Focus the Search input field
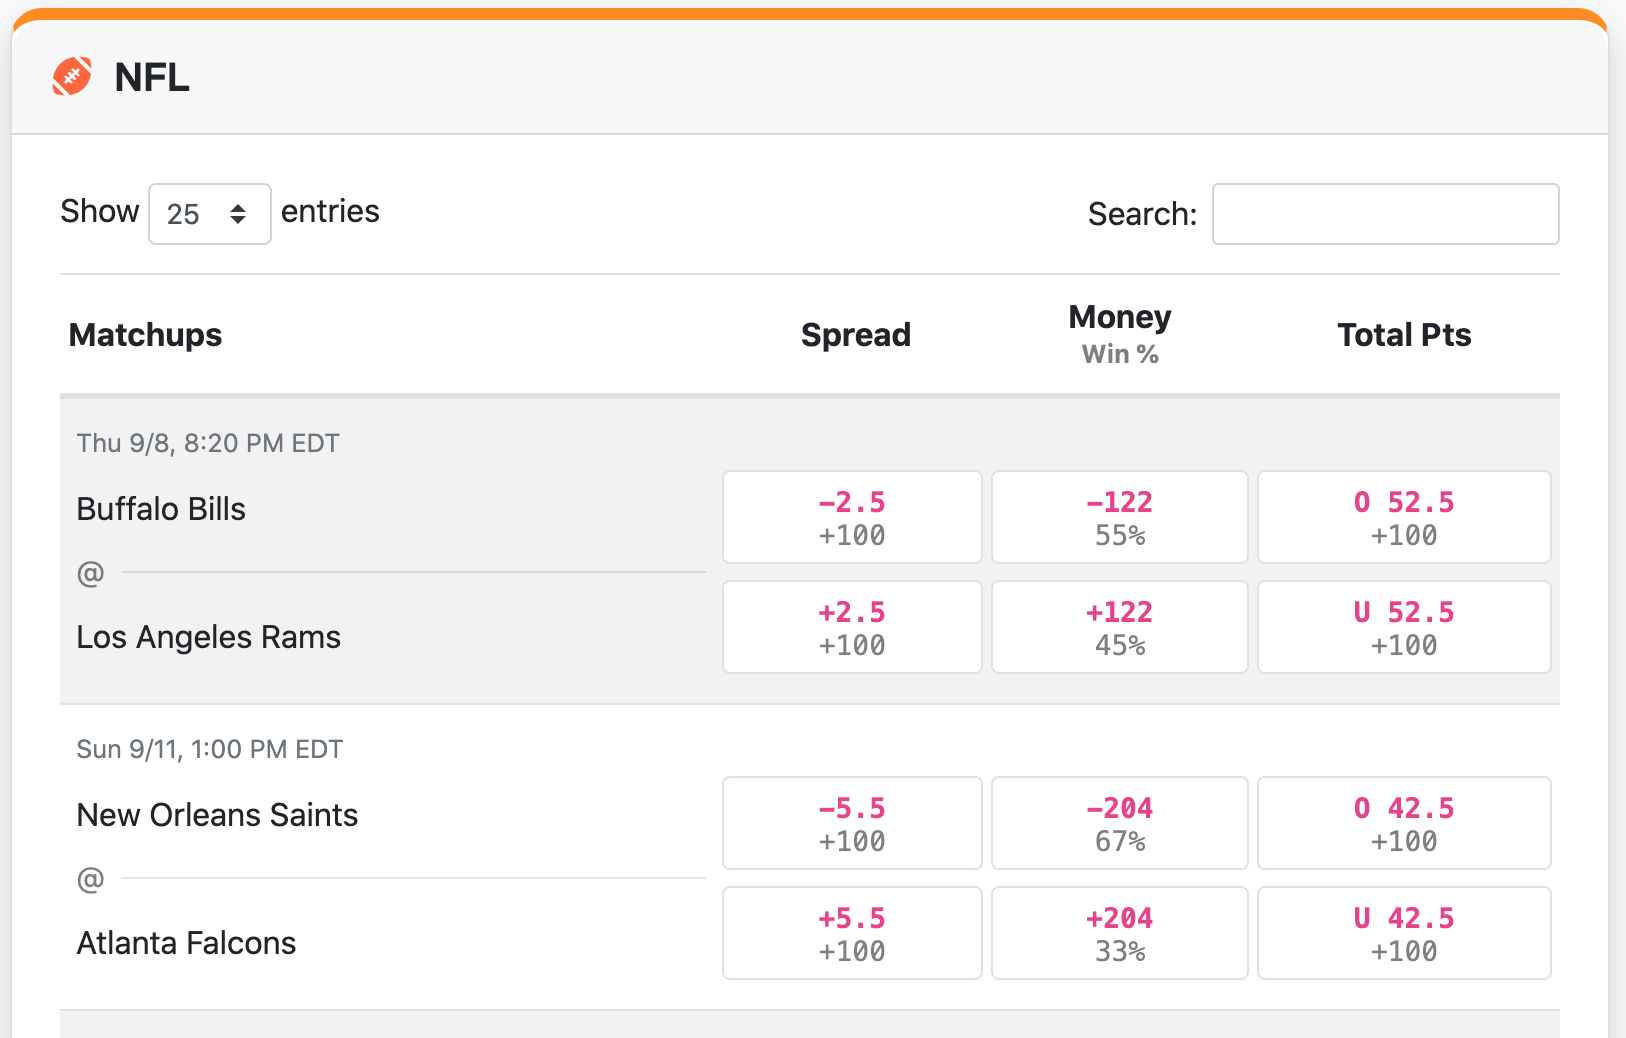This screenshot has height=1038, width=1626. point(1385,214)
